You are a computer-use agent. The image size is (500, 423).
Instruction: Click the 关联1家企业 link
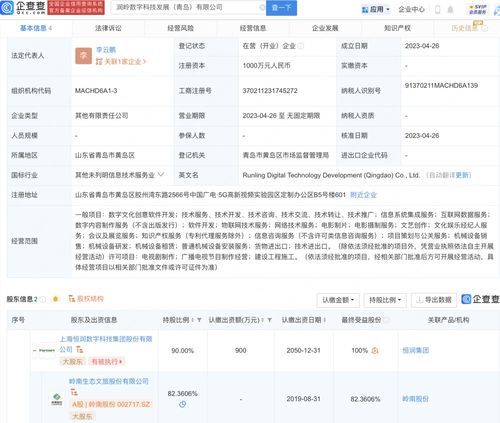tap(121, 62)
